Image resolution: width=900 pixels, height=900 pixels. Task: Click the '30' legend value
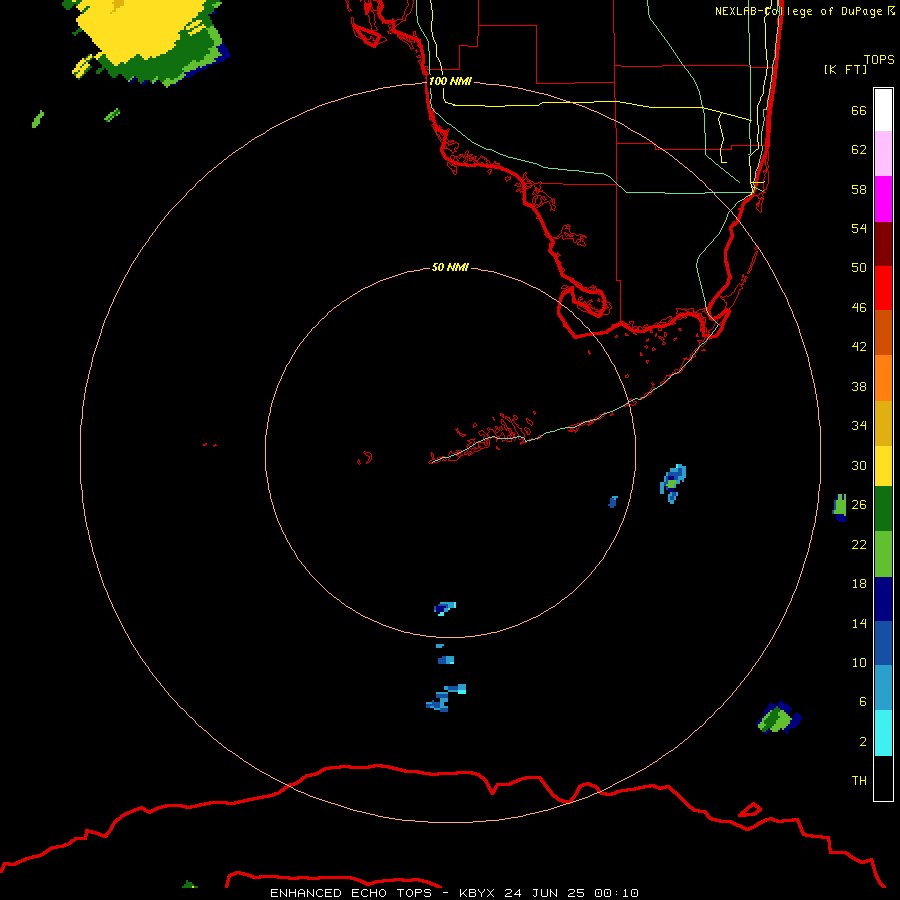pos(859,465)
